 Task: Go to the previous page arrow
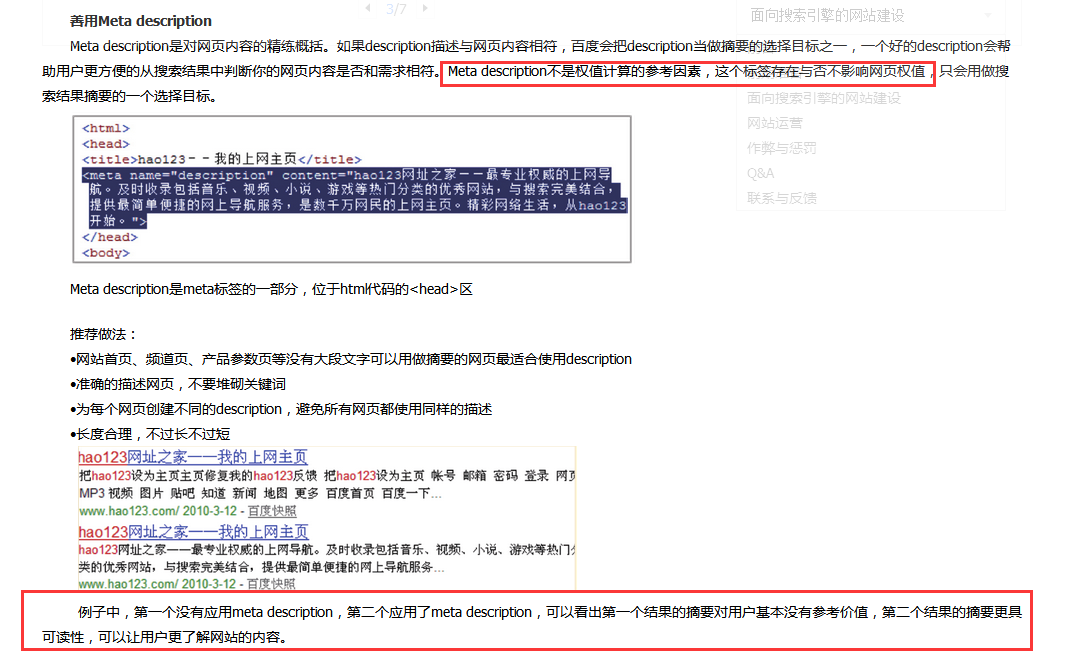[x=366, y=8]
